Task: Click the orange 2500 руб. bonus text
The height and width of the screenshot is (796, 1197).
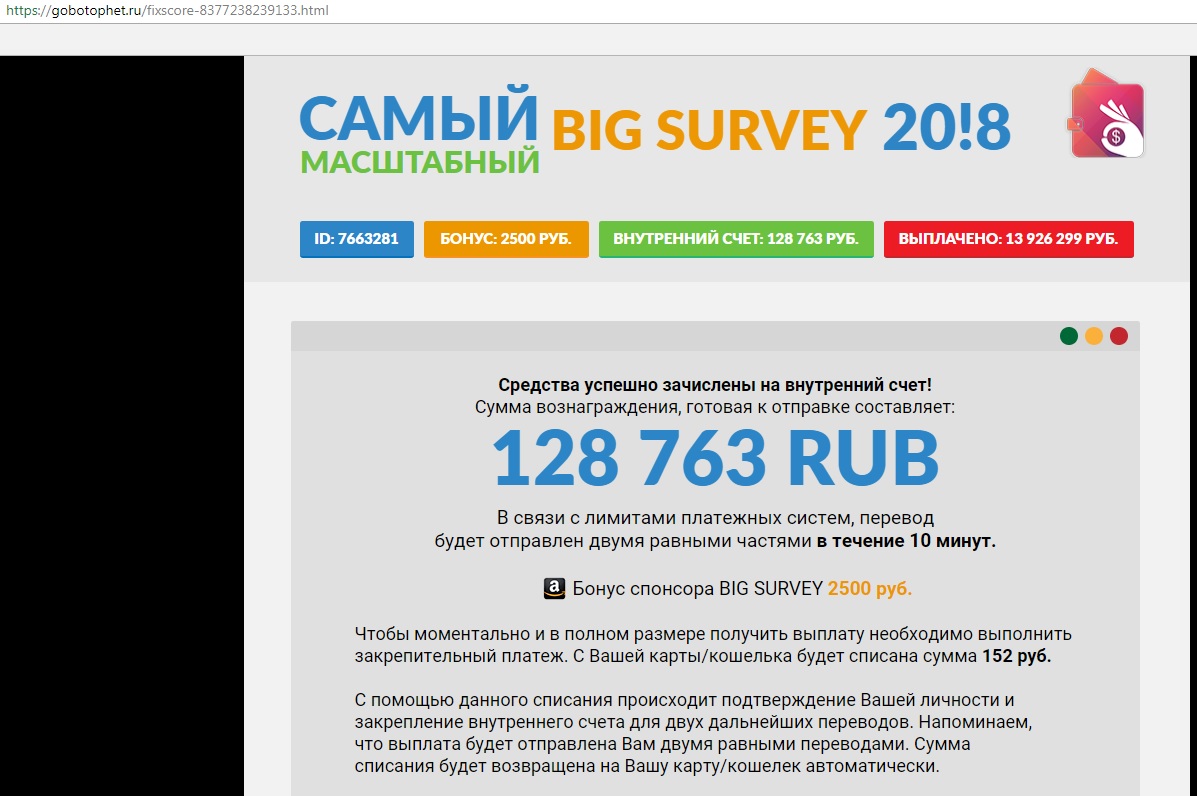Action: [x=869, y=589]
